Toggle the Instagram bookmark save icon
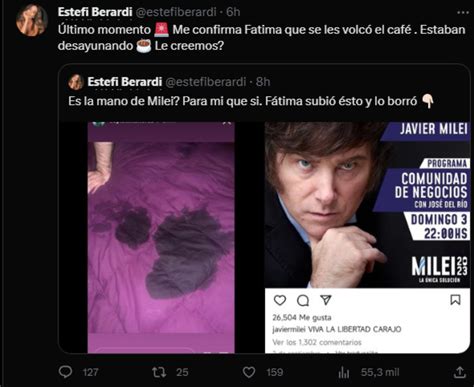The image size is (474, 387). pyautogui.click(x=455, y=300)
